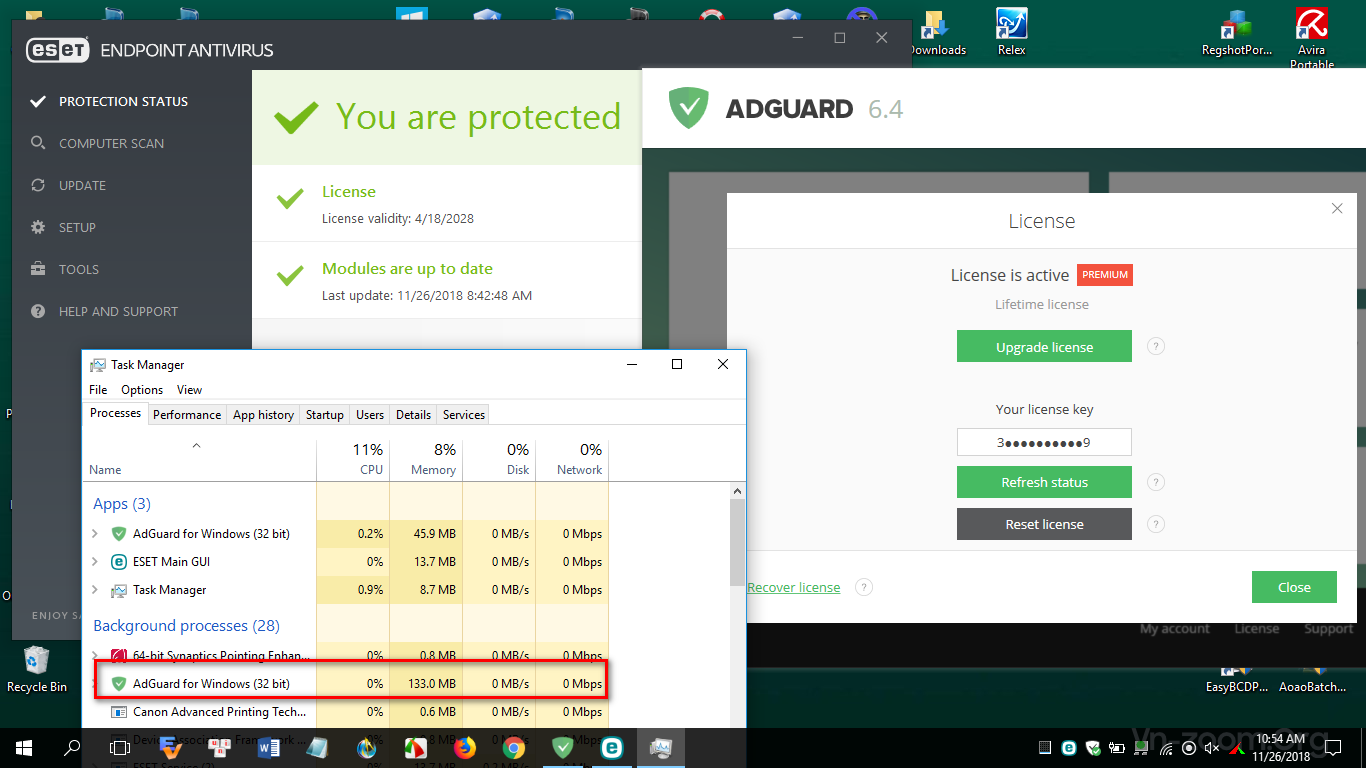Screen dimensions: 1366x768
Task: Open the File menu in Task Manager
Action: click(98, 390)
